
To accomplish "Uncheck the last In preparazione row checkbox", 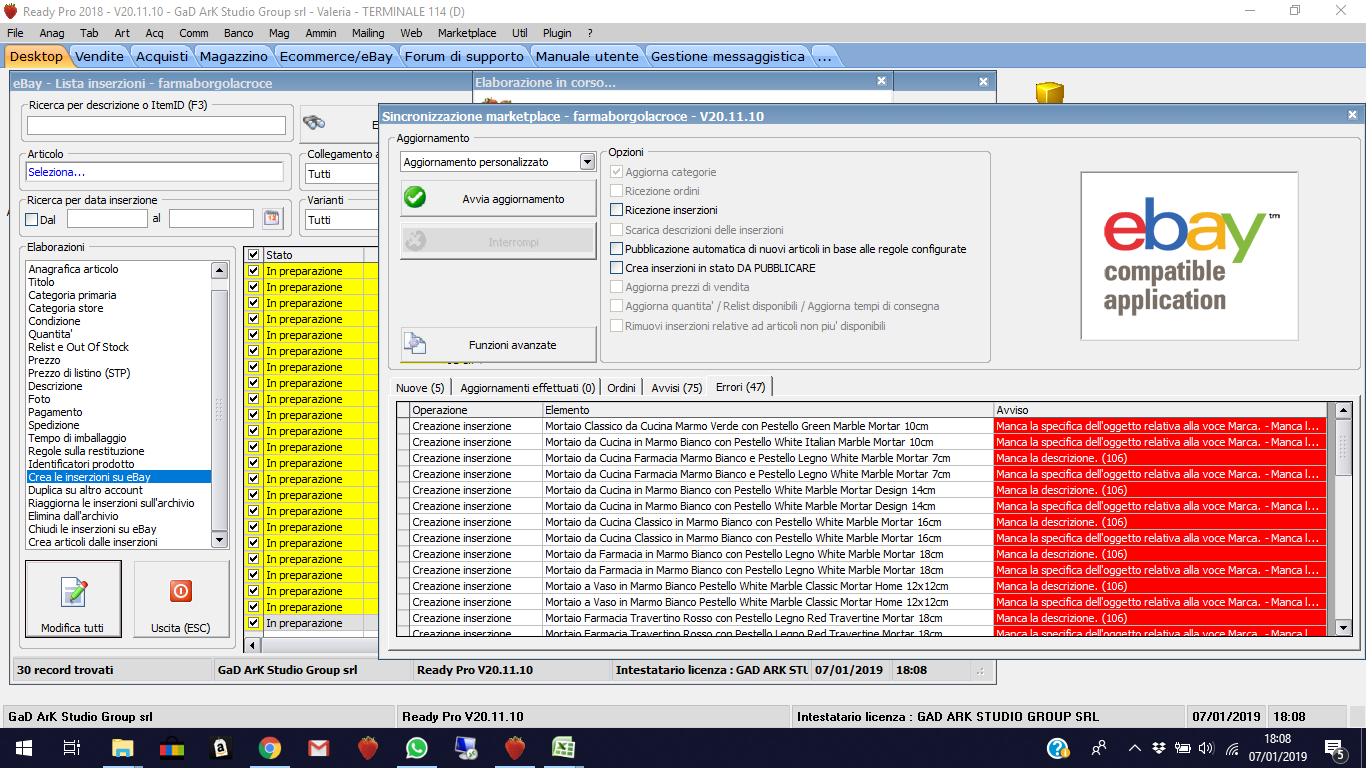I will 253,623.
